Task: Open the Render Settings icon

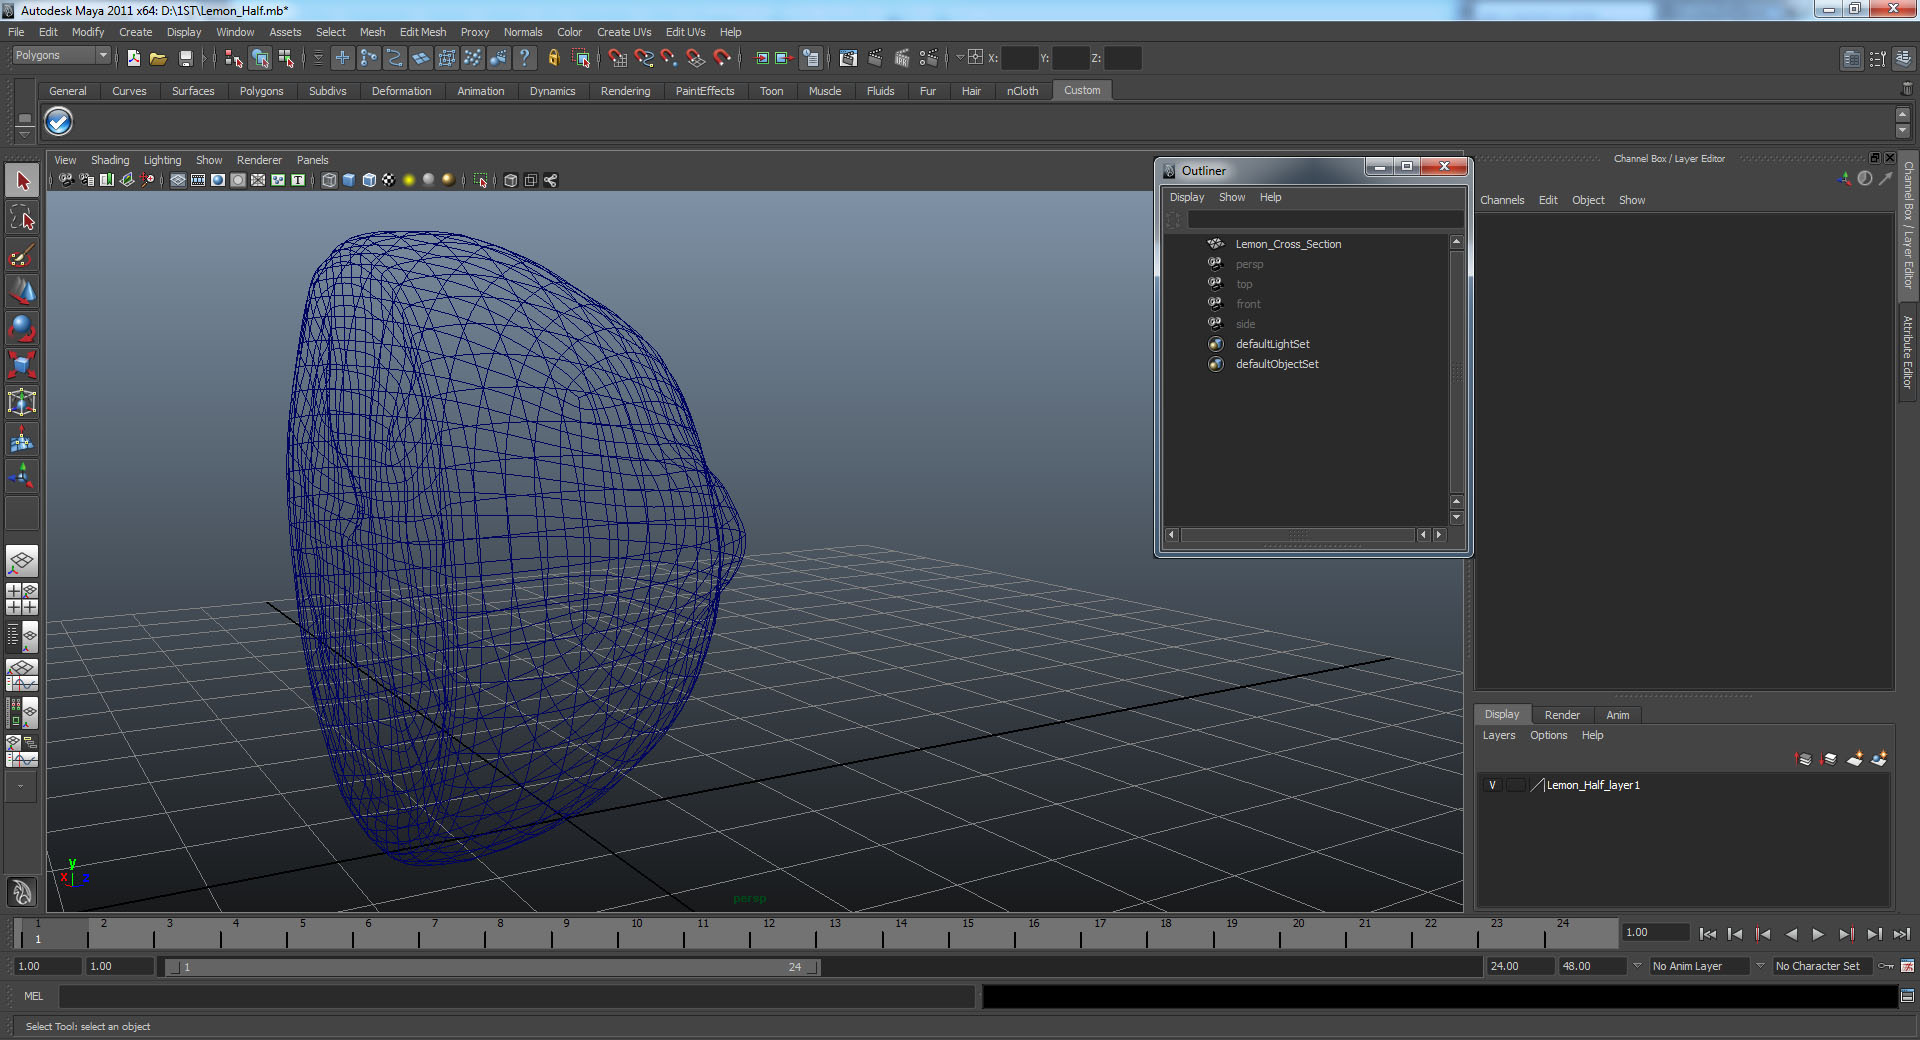Action: click(x=929, y=58)
